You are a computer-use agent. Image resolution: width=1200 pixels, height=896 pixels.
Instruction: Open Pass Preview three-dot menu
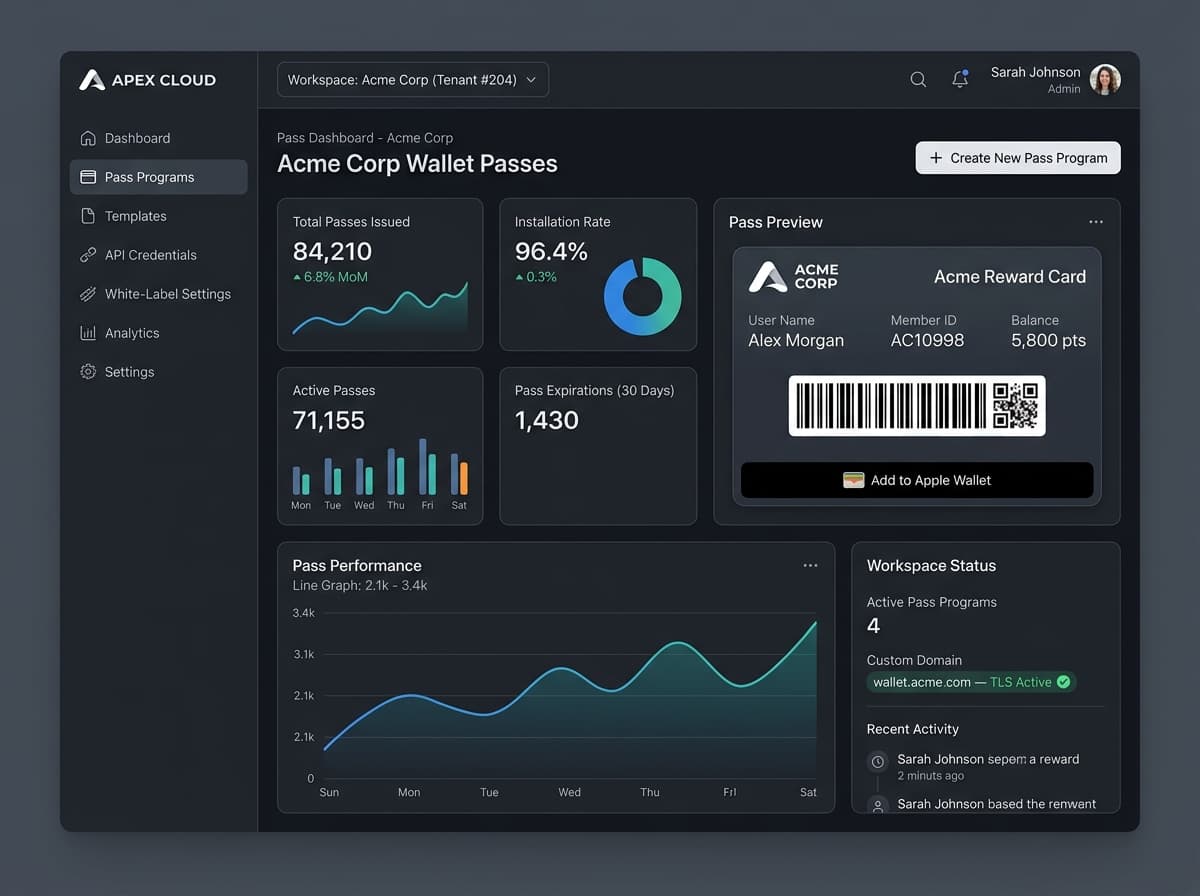(x=1096, y=222)
